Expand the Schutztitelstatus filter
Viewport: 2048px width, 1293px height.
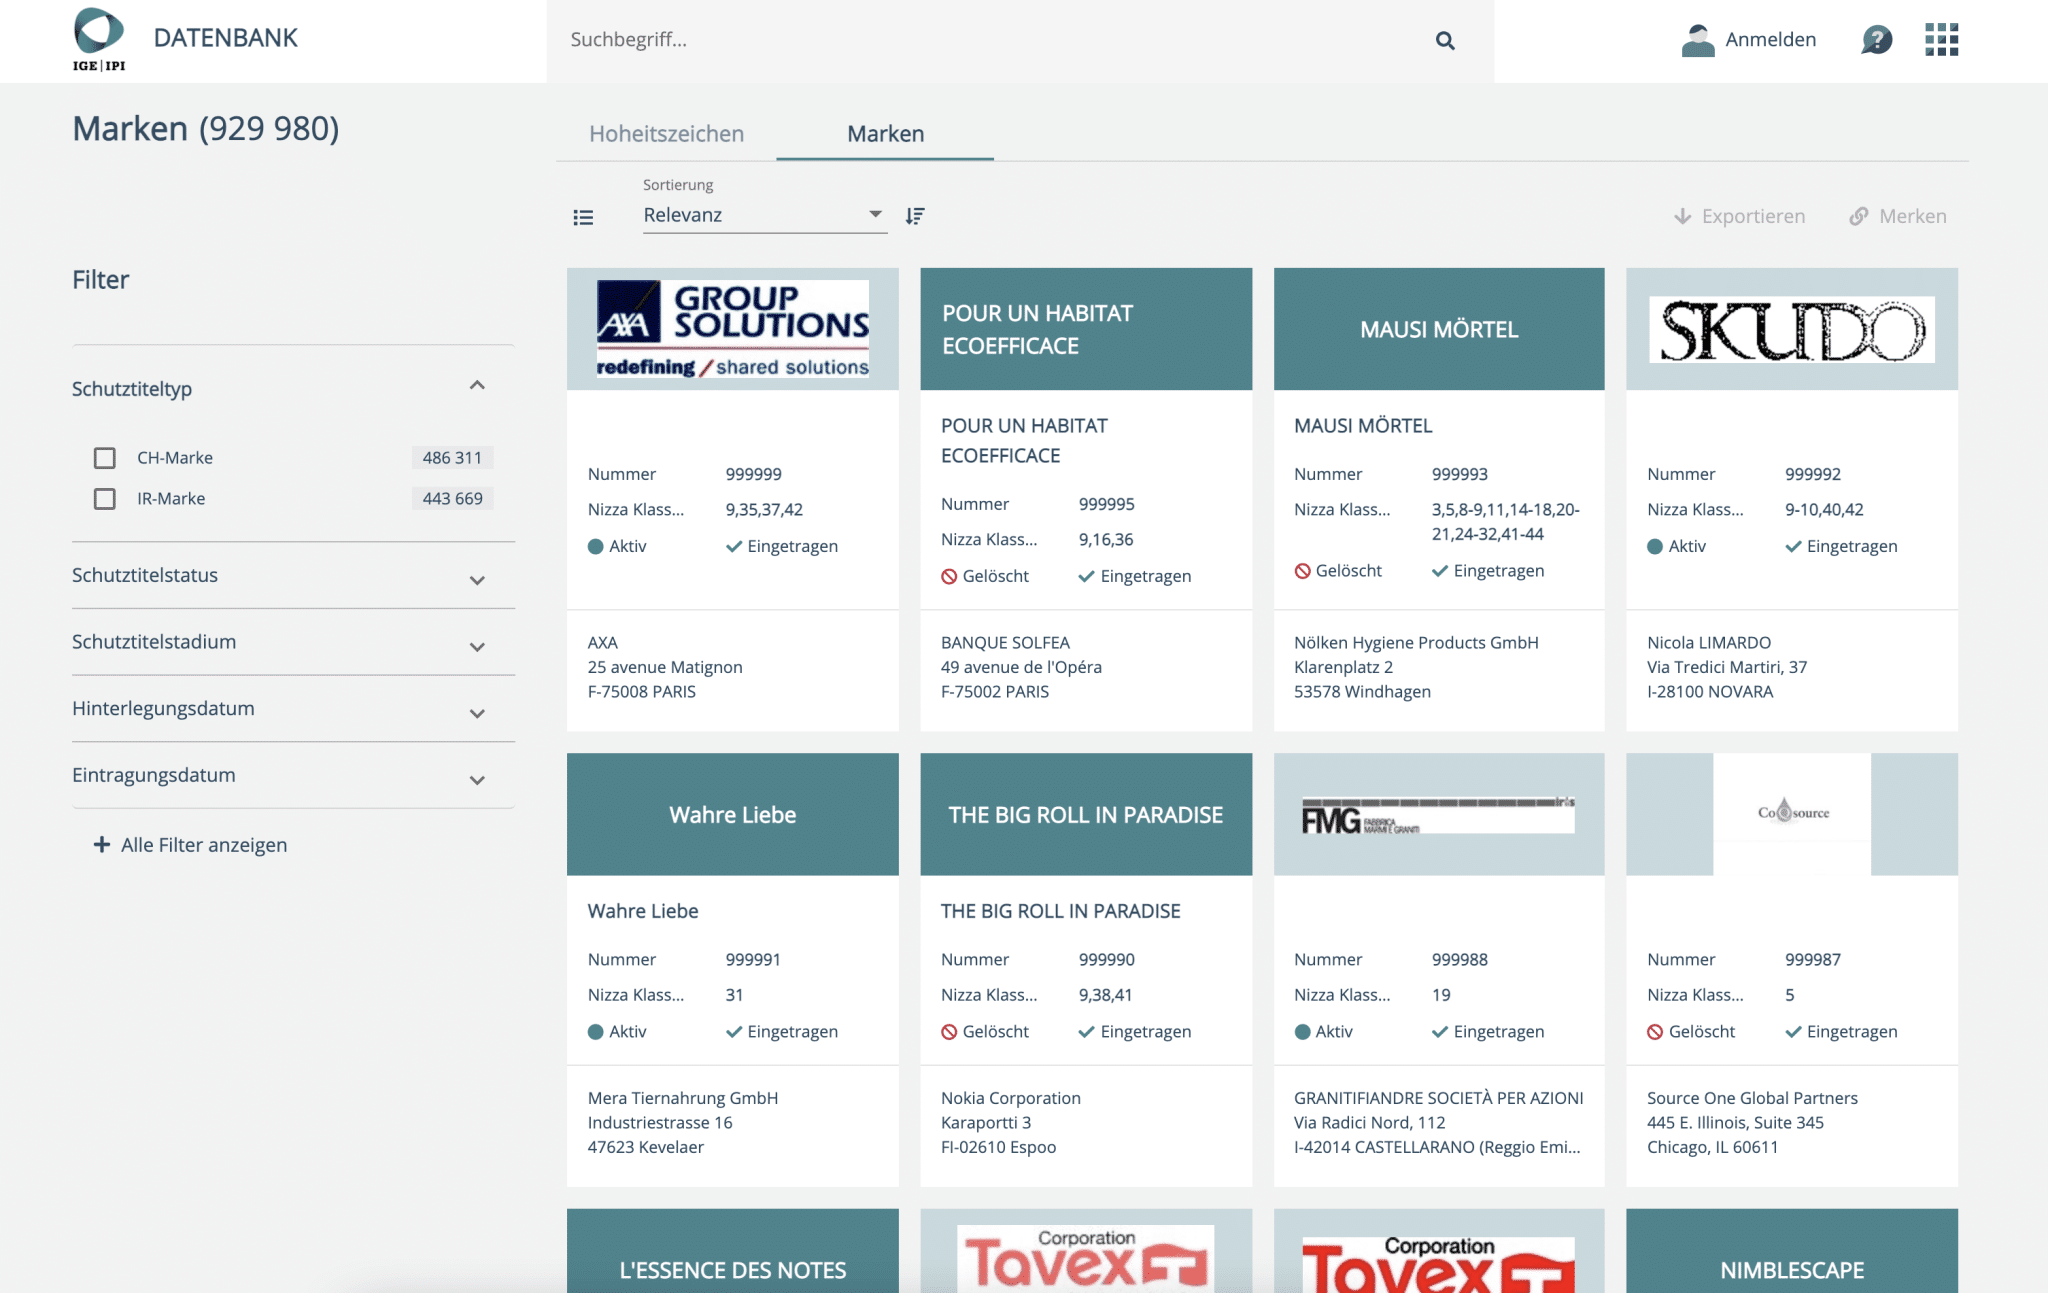[477, 580]
